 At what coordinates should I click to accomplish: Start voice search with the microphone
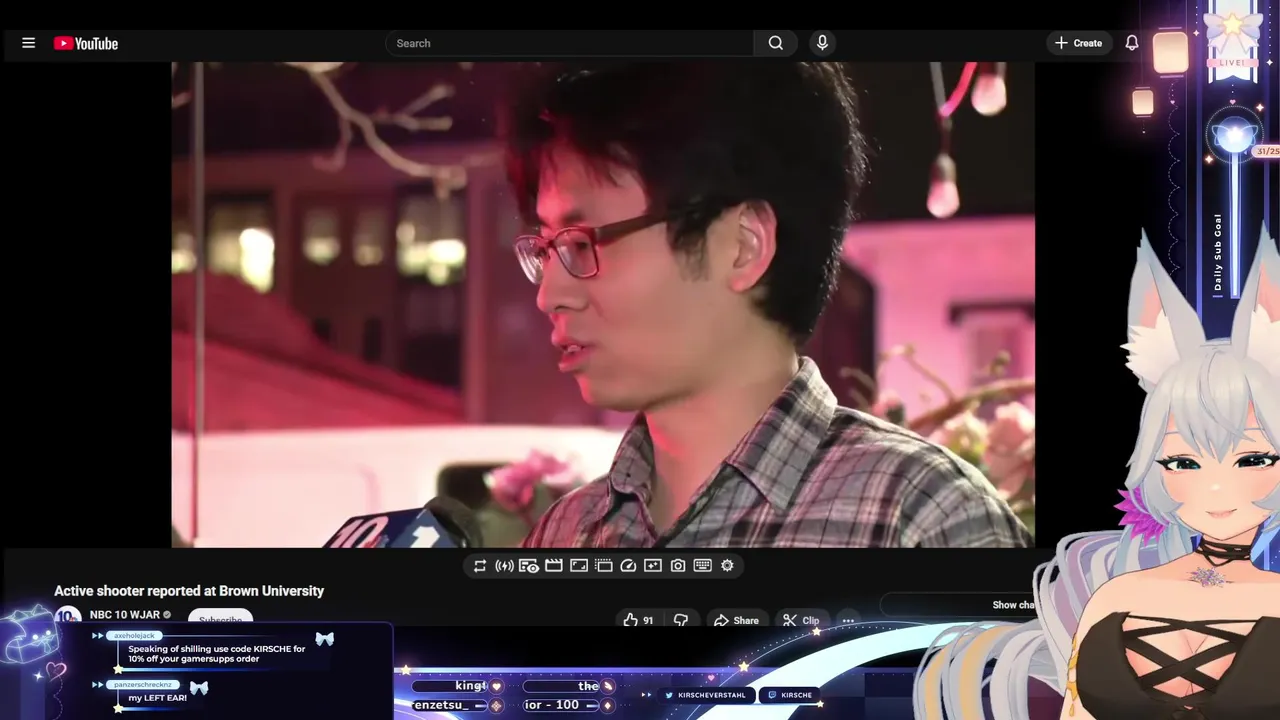[822, 43]
